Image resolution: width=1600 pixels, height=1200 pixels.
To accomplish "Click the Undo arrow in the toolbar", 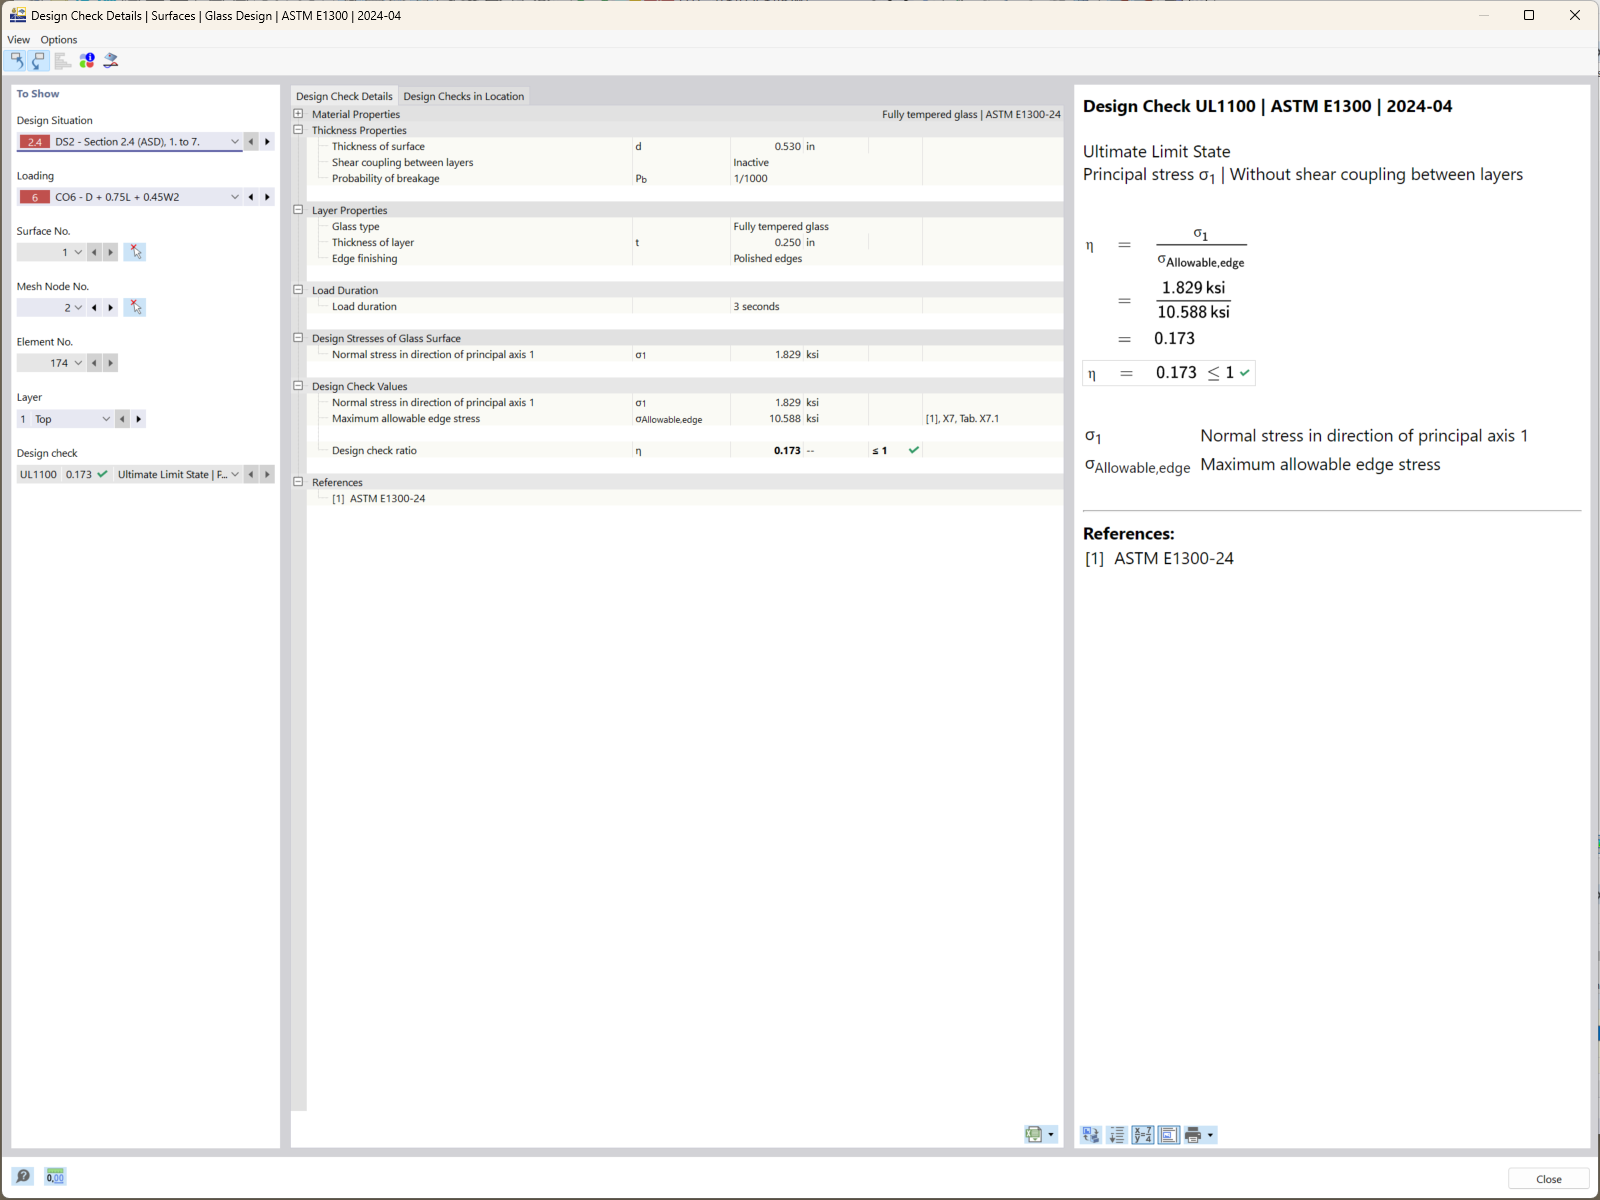I will coord(16,60).
